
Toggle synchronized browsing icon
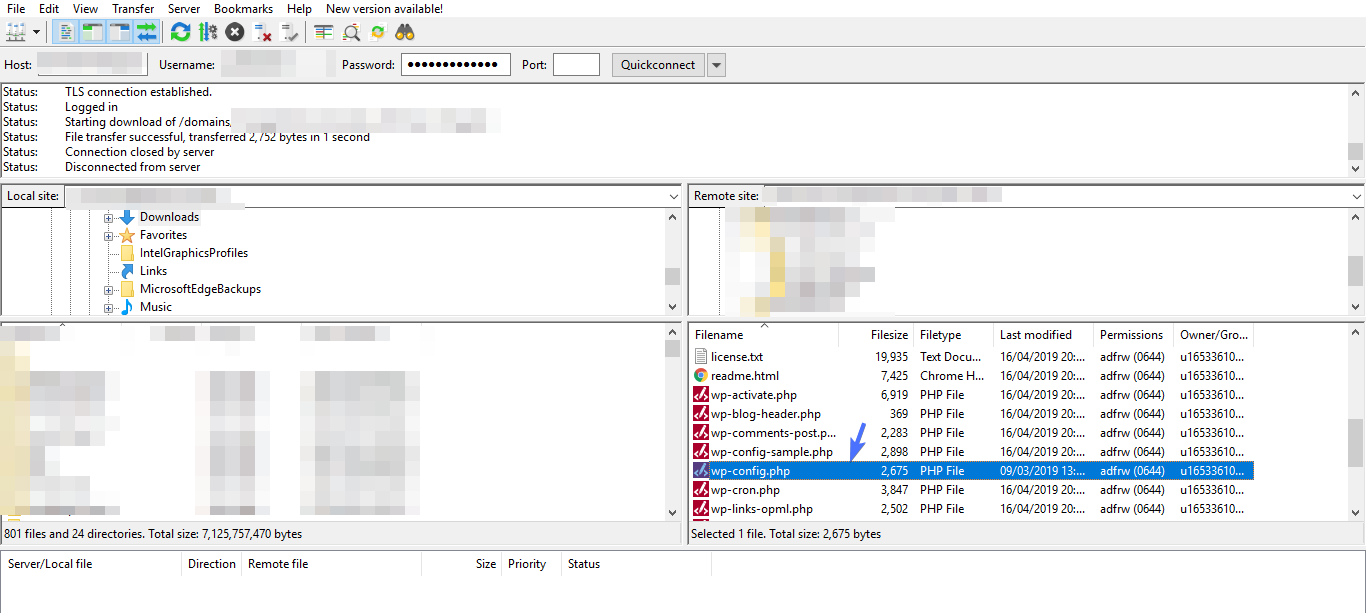378,32
